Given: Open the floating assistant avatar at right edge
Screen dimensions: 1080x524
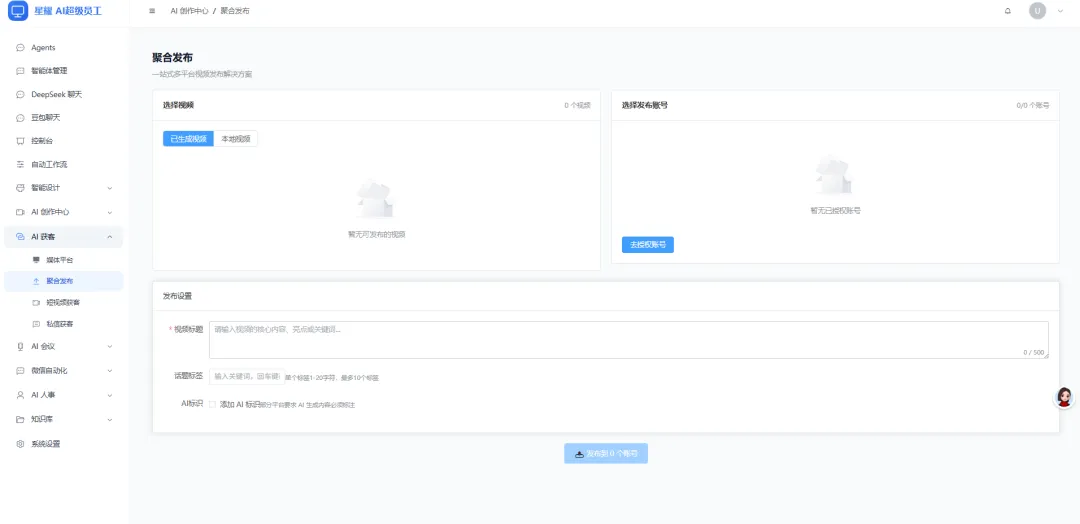Looking at the screenshot, I should pyautogui.click(x=1065, y=397).
